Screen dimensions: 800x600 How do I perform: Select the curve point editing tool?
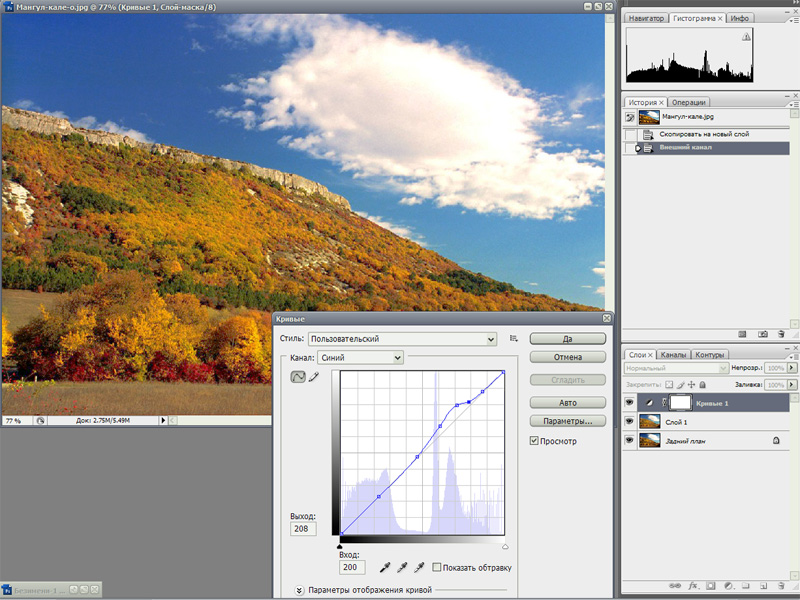tap(298, 377)
